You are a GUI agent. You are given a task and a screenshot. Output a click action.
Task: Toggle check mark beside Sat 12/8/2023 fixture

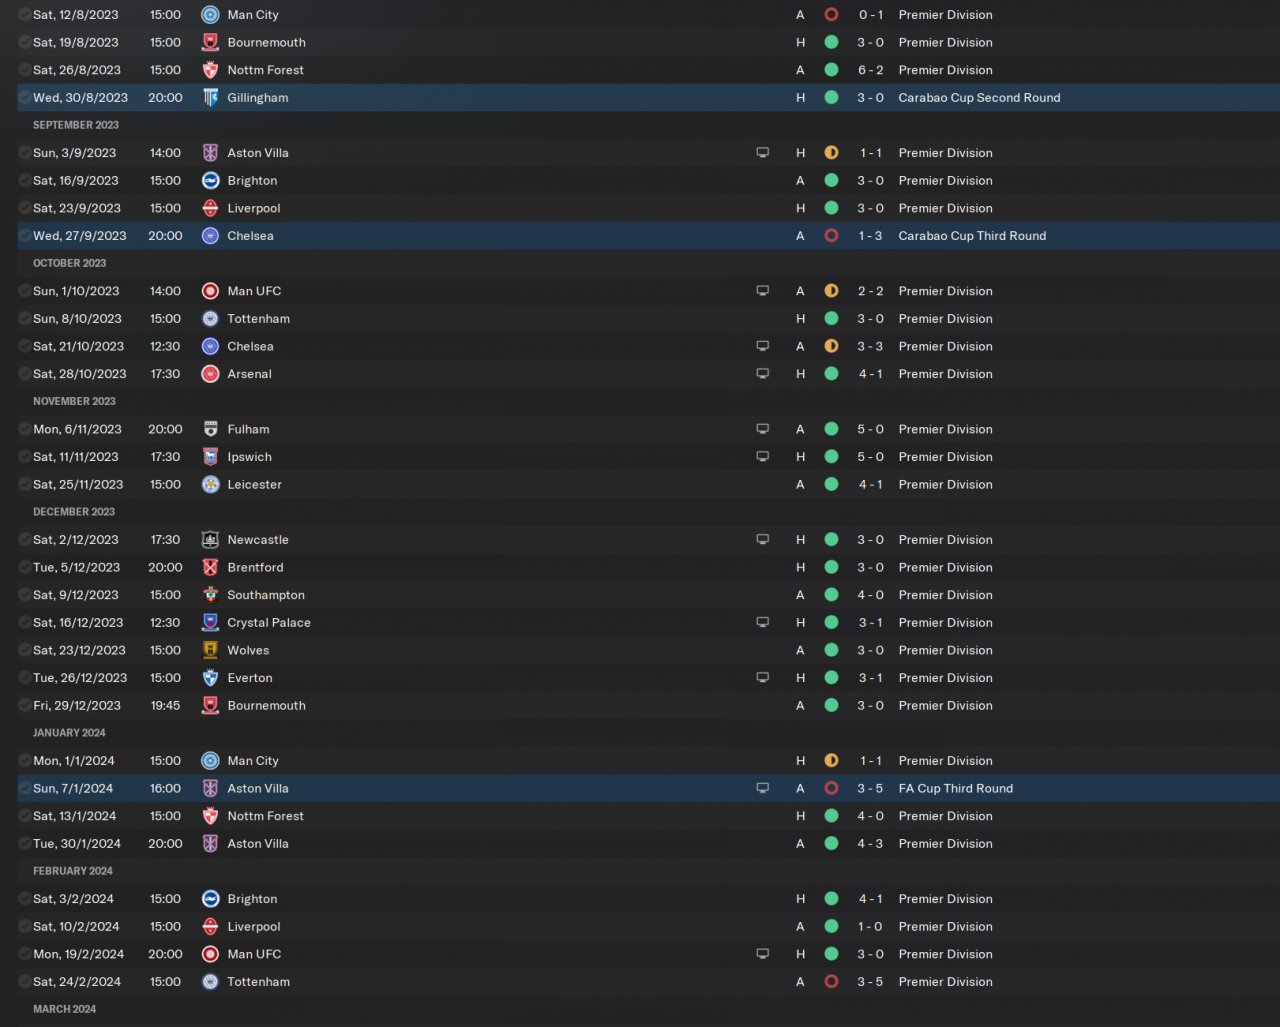point(24,15)
